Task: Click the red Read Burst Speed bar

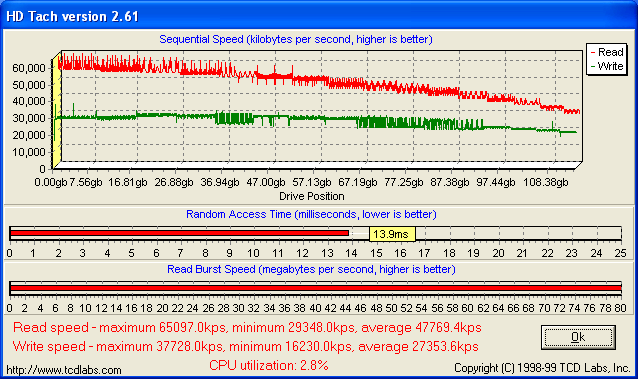Action: click(x=316, y=288)
